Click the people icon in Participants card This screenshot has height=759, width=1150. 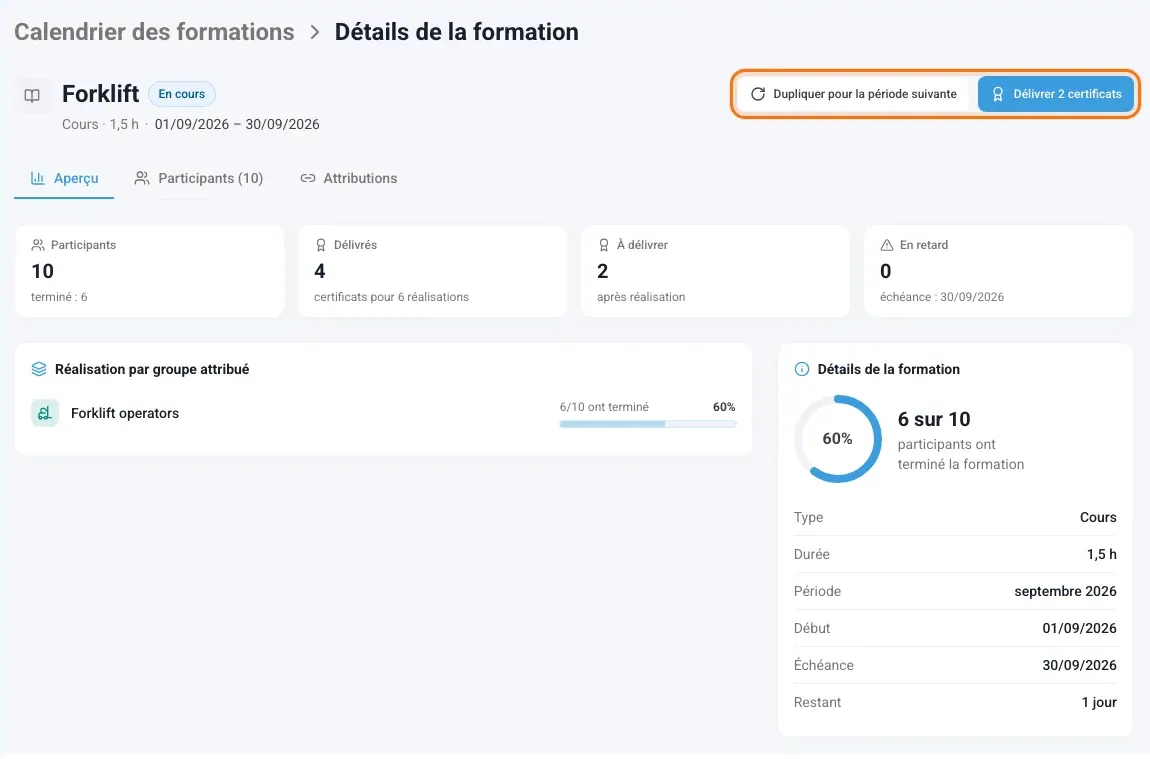click(38, 245)
